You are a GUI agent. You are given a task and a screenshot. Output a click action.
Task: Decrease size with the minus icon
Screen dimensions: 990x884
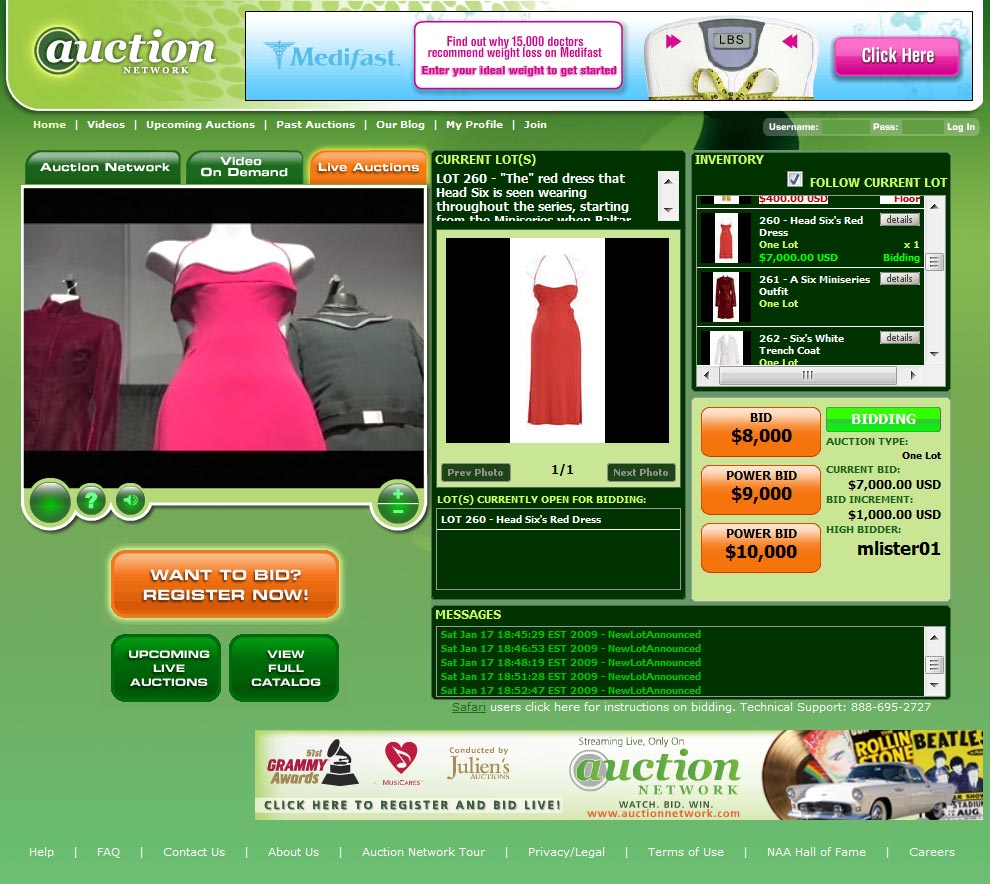(398, 511)
